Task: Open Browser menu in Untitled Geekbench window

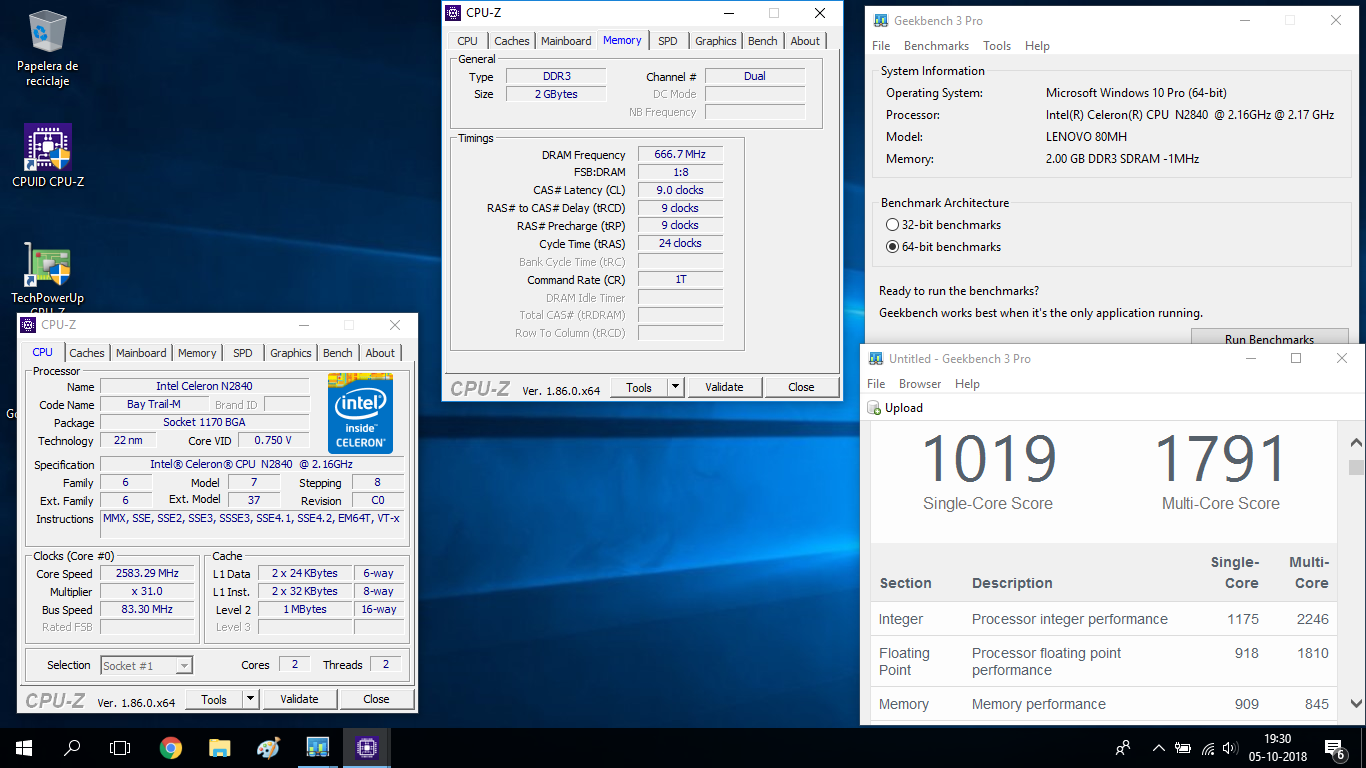Action: click(920, 384)
